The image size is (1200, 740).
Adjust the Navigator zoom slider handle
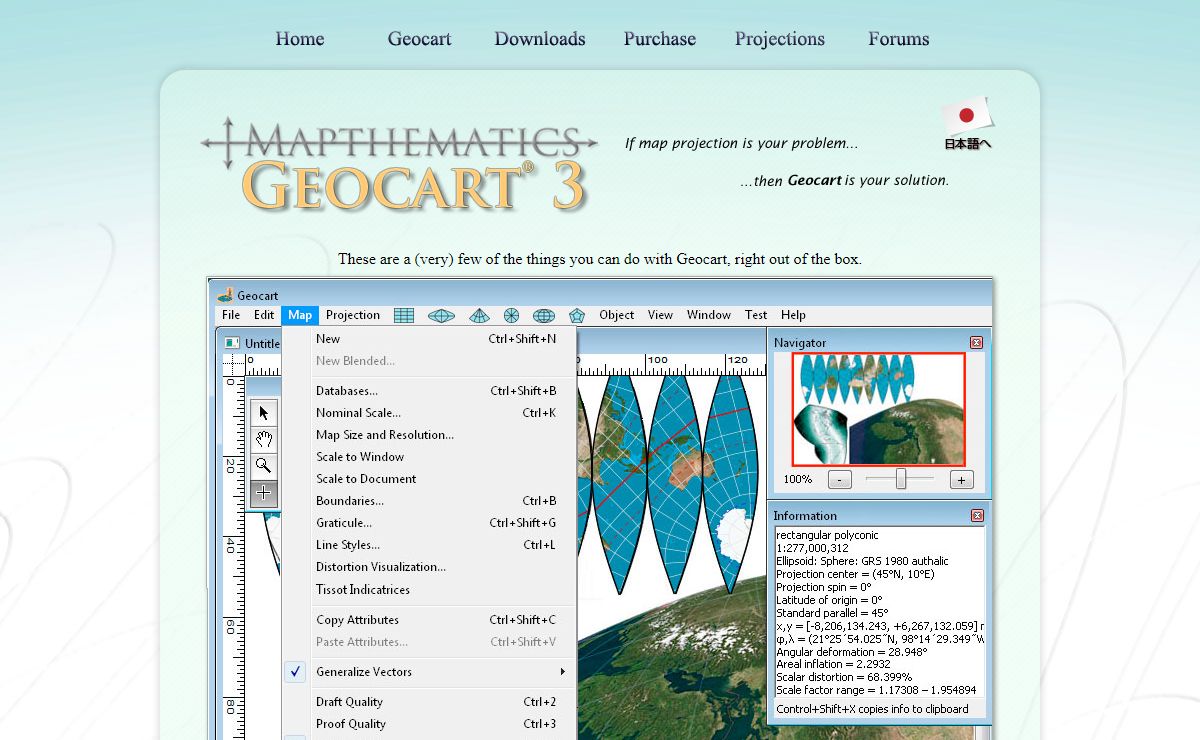[x=901, y=479]
